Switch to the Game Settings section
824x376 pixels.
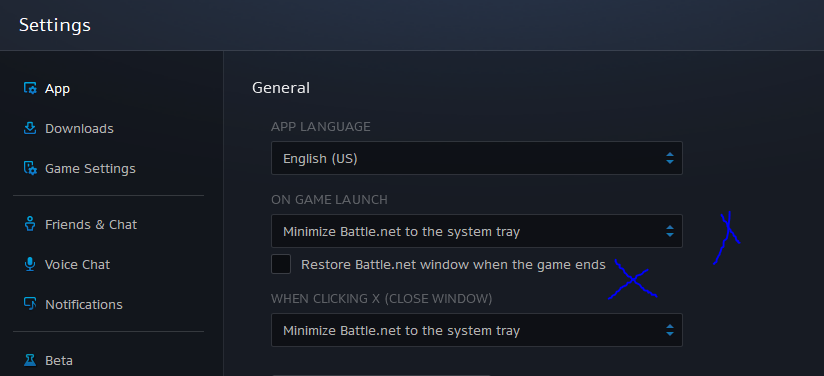[x=90, y=168]
